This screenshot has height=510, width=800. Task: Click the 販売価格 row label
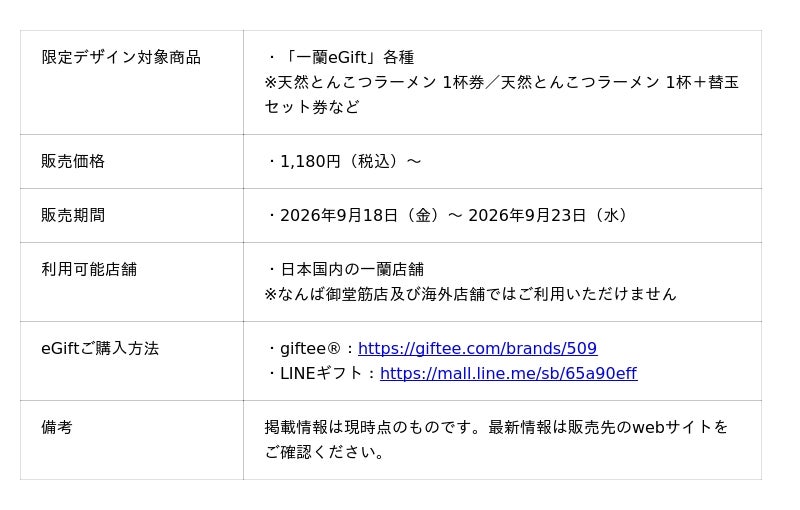73,161
